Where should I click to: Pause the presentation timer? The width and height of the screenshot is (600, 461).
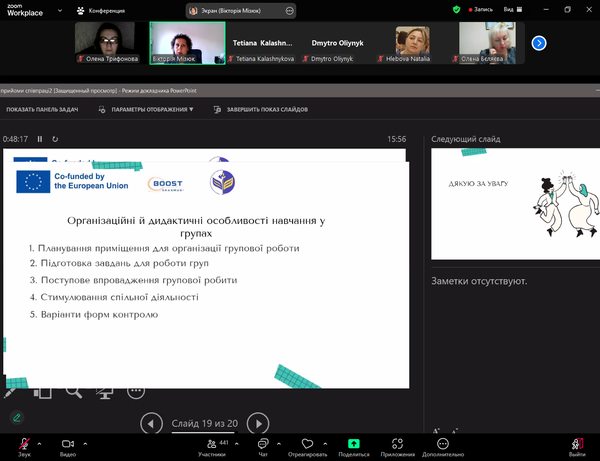point(40,139)
